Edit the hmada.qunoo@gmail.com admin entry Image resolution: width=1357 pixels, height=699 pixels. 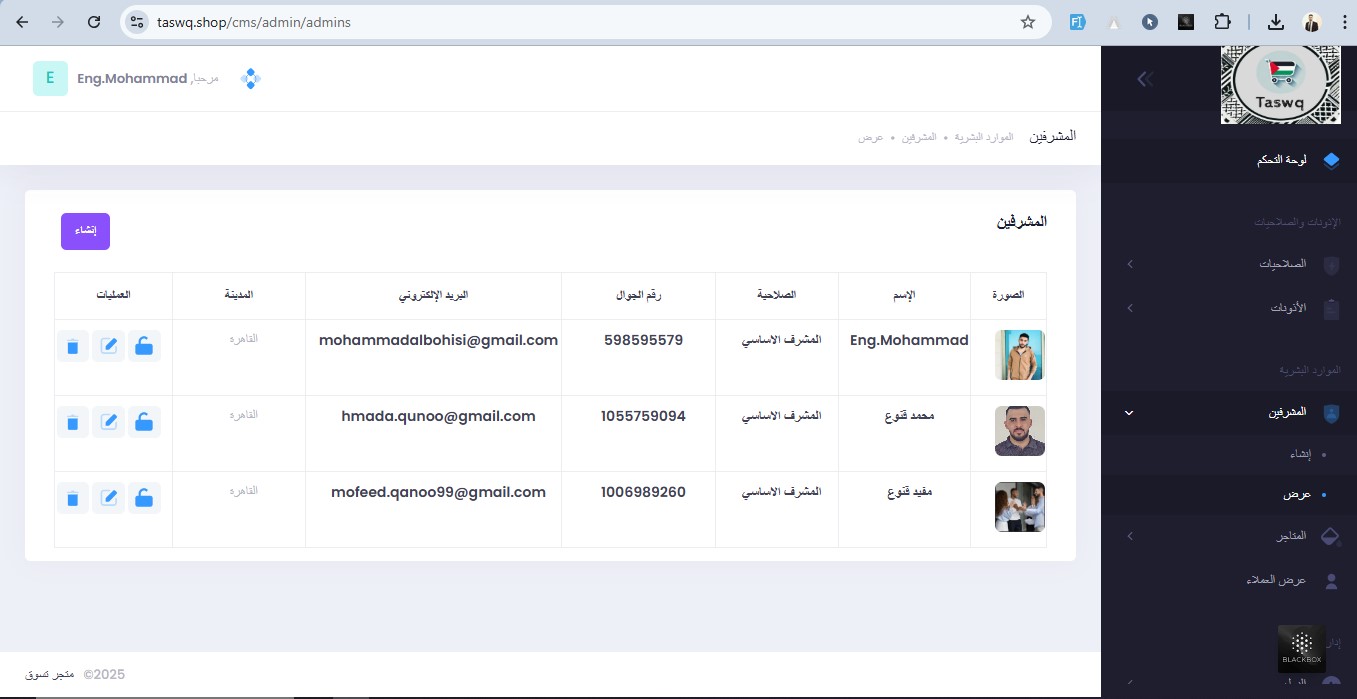tap(108, 422)
